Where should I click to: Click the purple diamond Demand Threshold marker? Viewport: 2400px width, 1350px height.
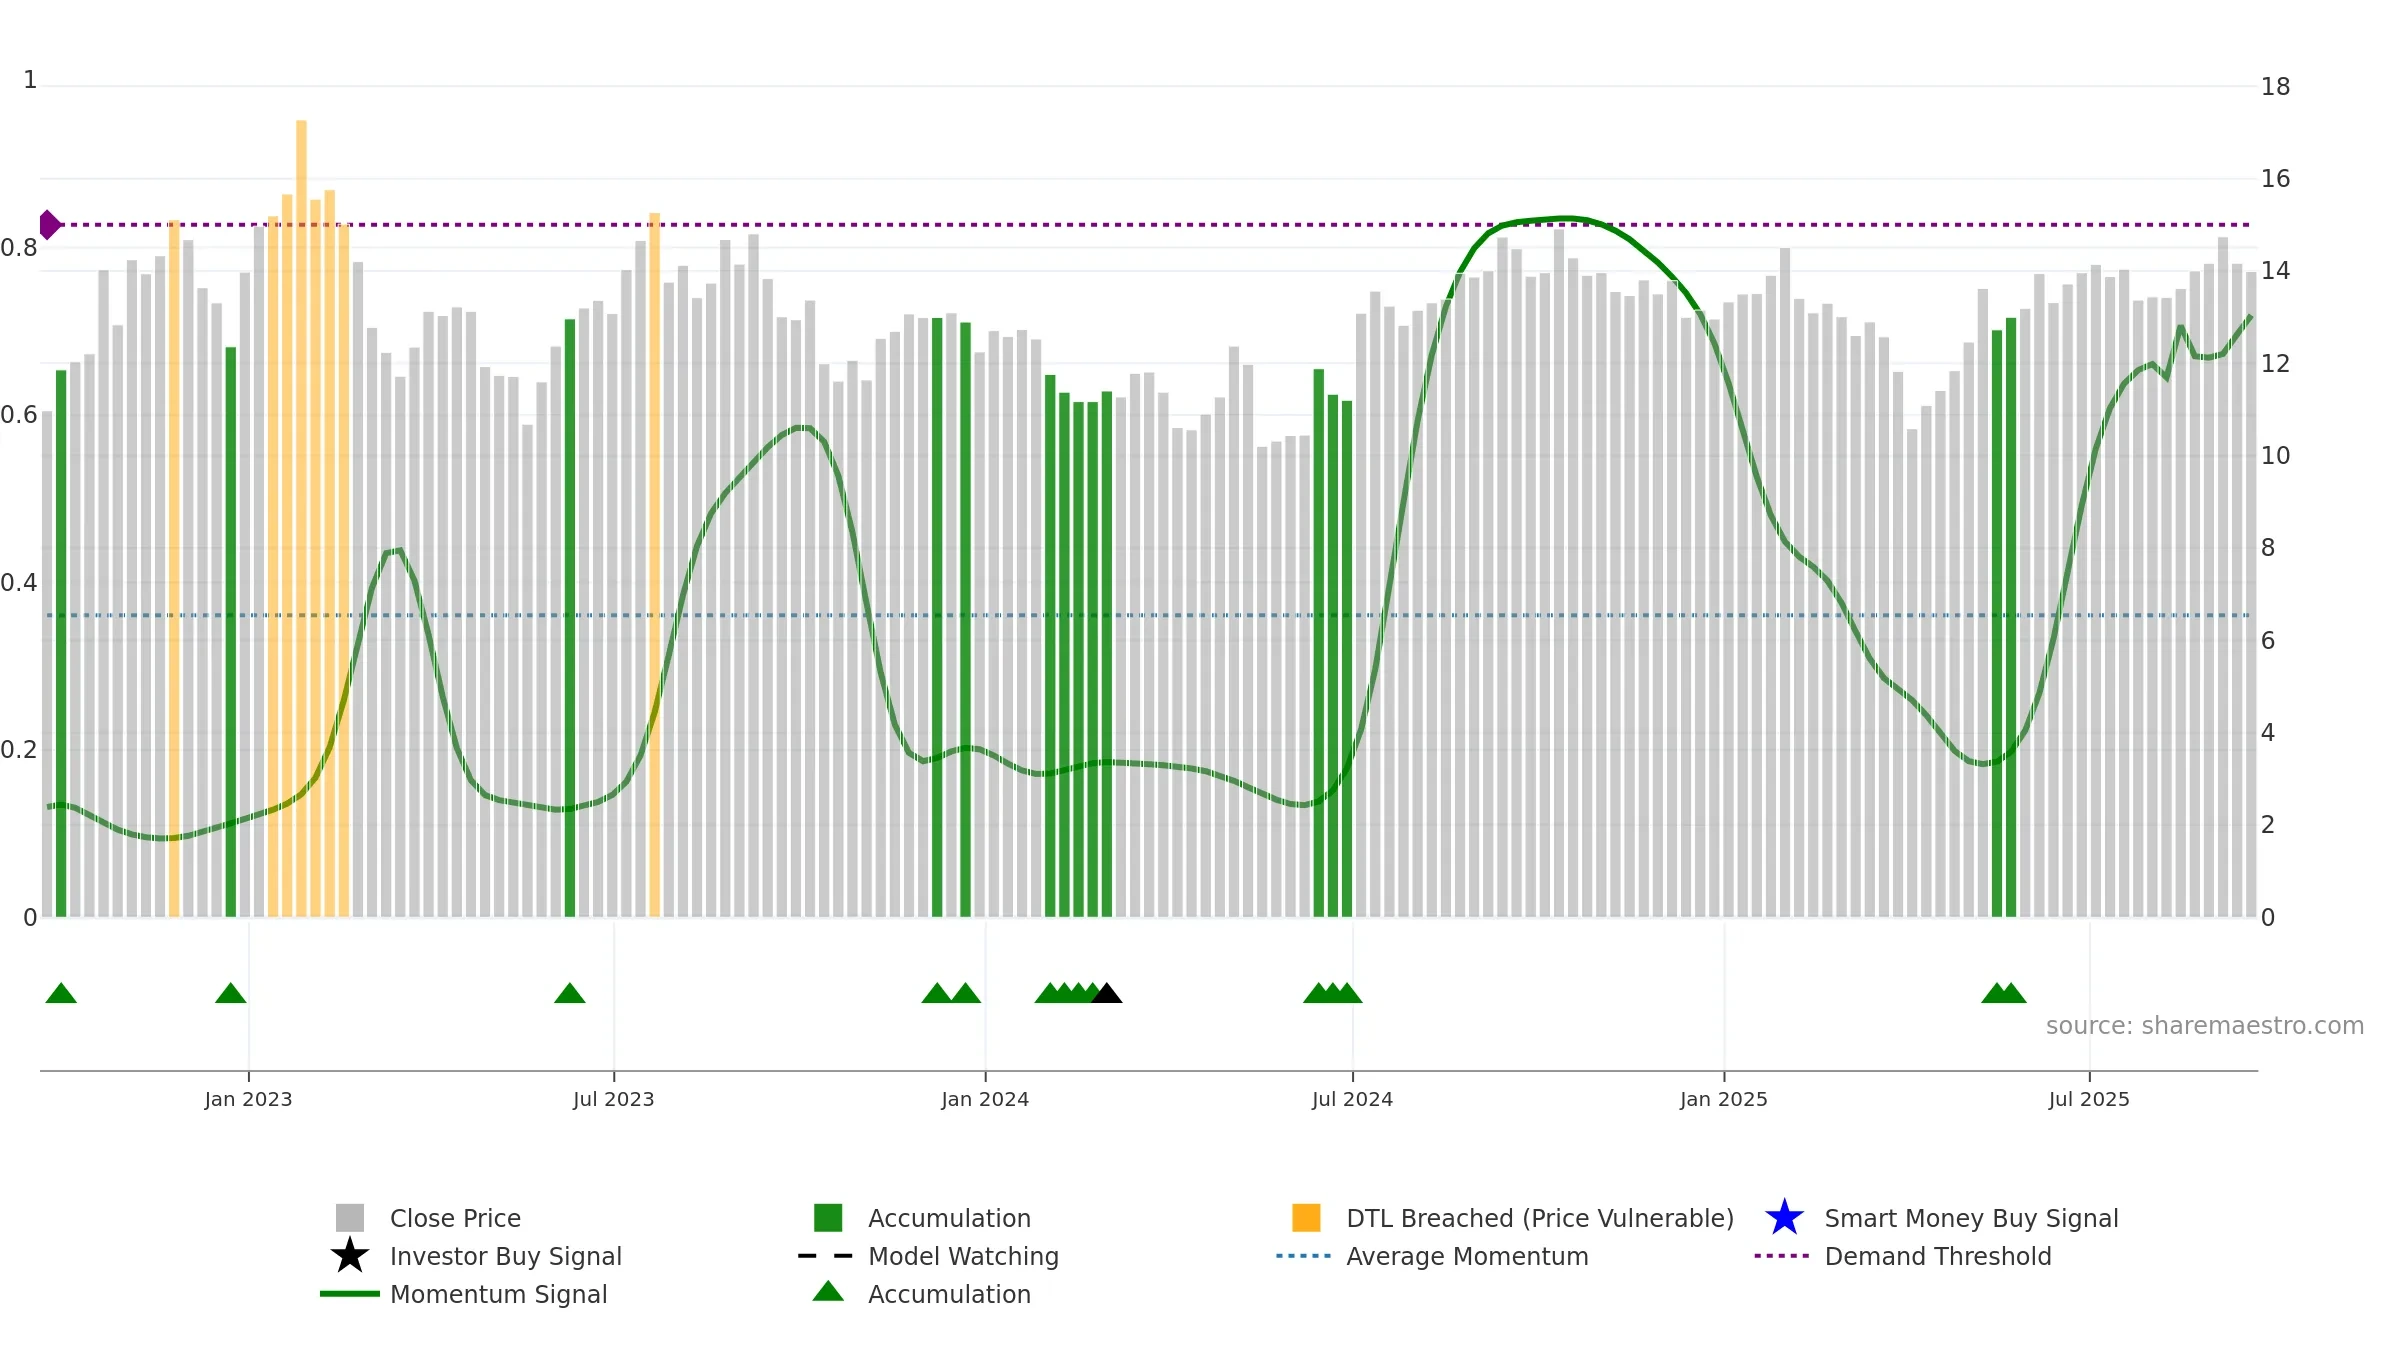click(49, 225)
